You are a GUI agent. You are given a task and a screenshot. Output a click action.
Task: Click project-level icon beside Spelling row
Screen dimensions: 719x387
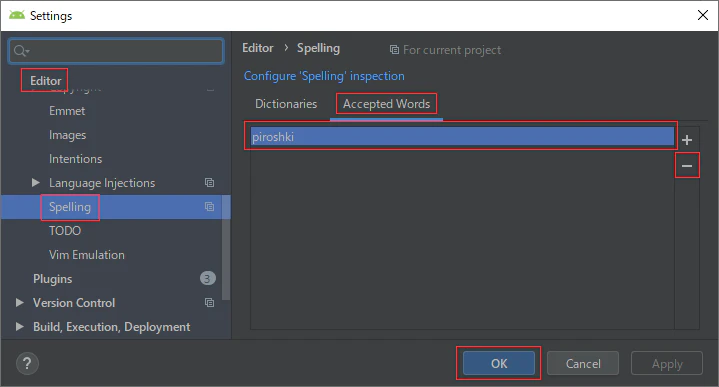pos(210,206)
